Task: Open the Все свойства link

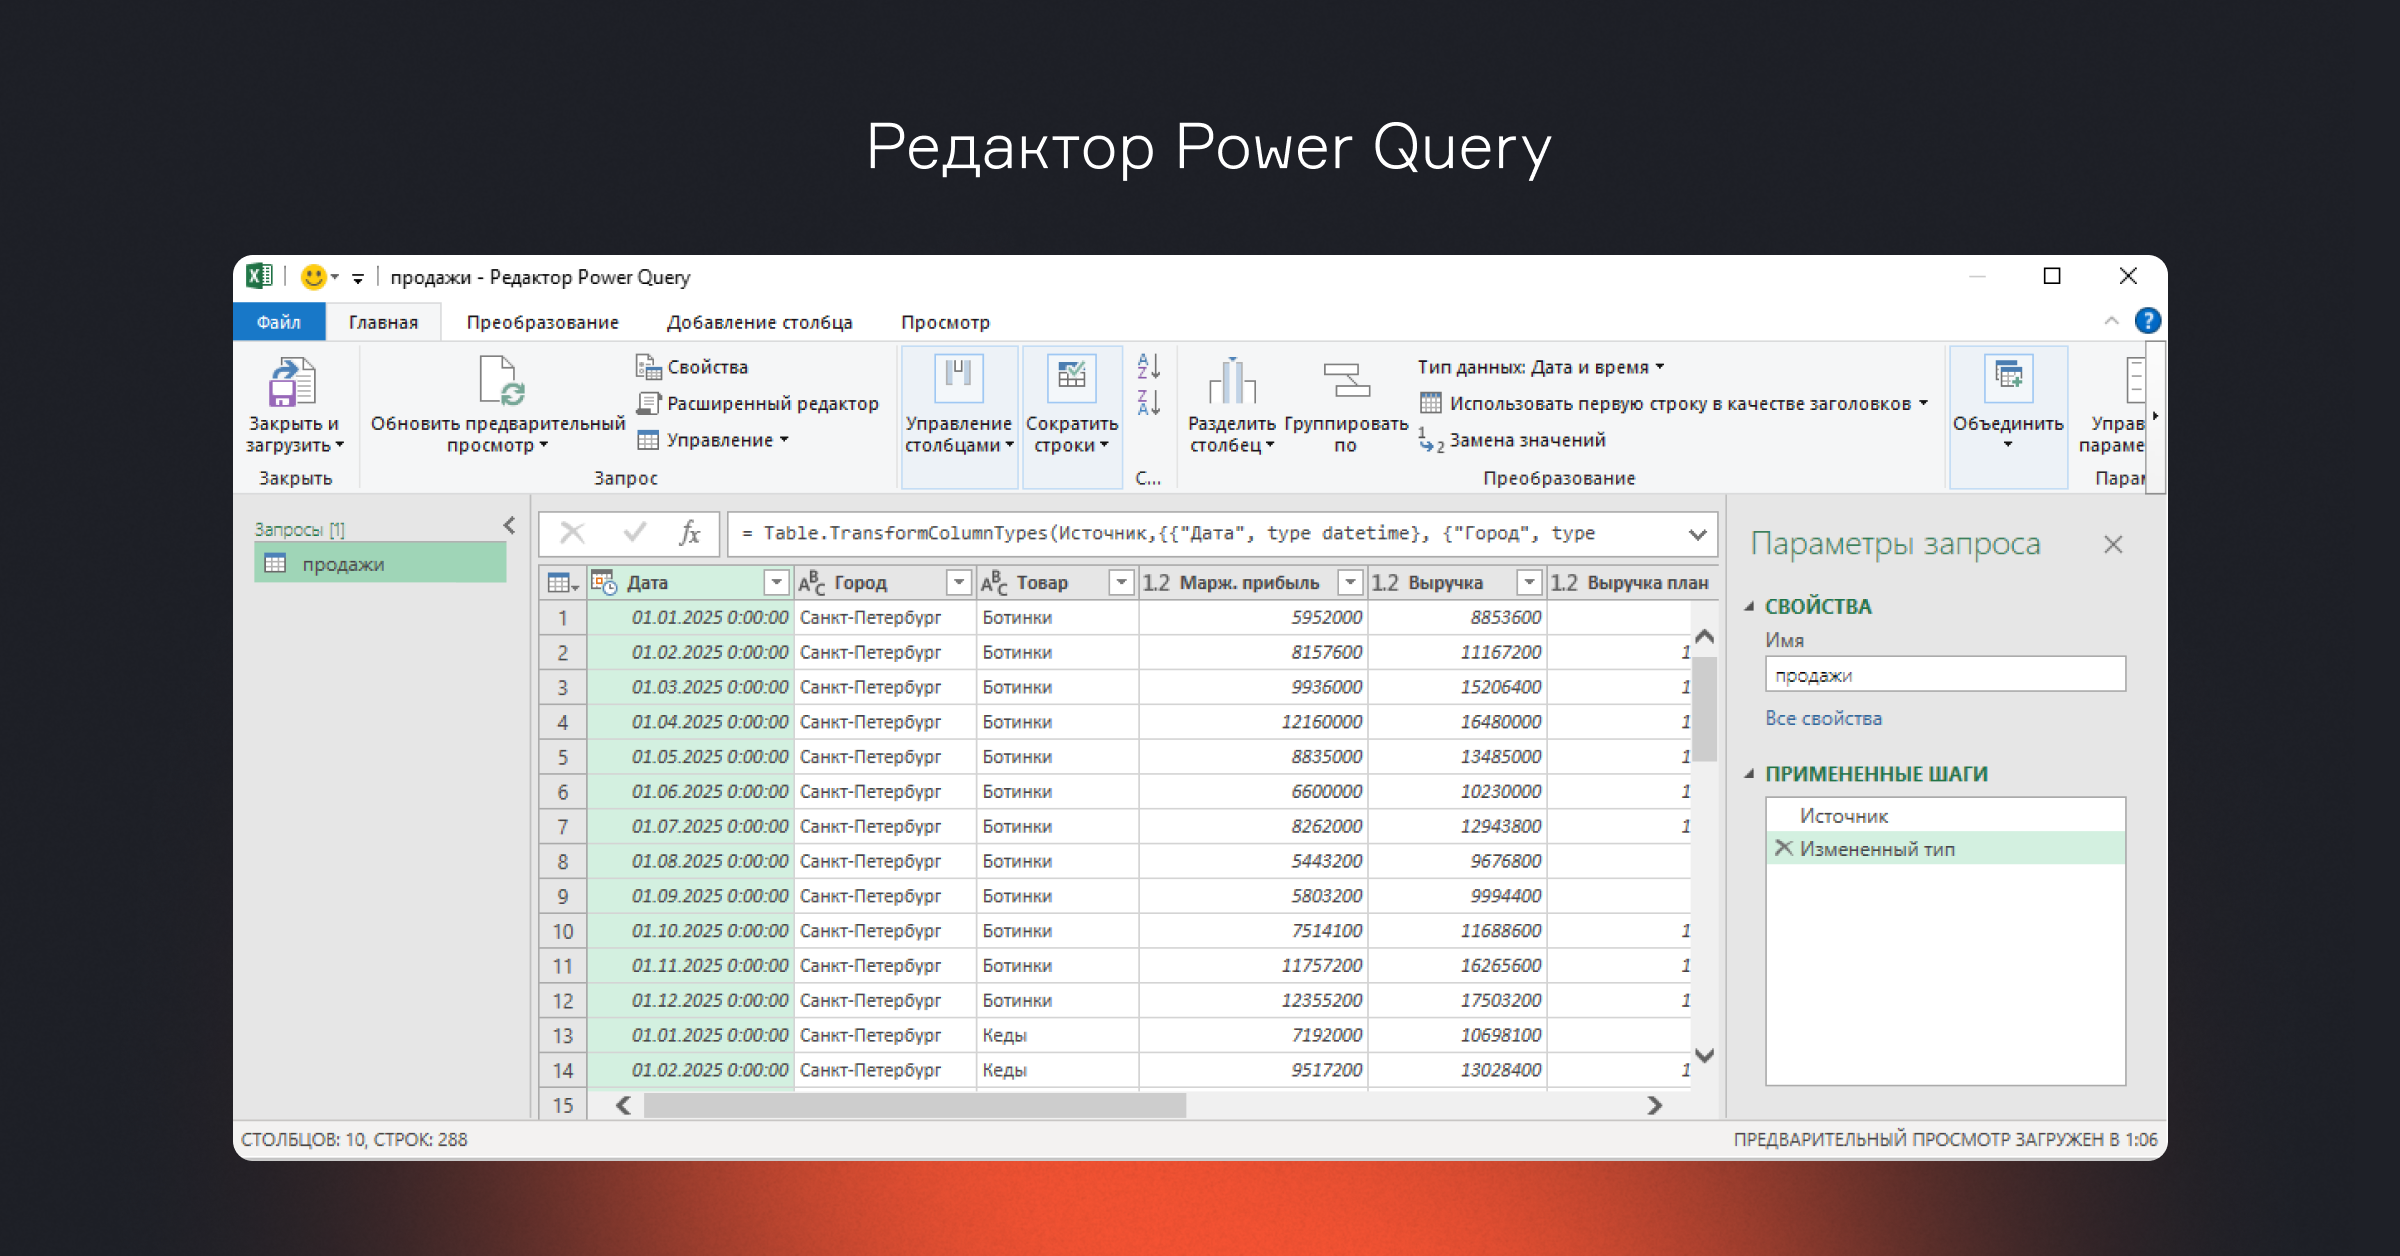Action: pyautogui.click(x=1823, y=718)
